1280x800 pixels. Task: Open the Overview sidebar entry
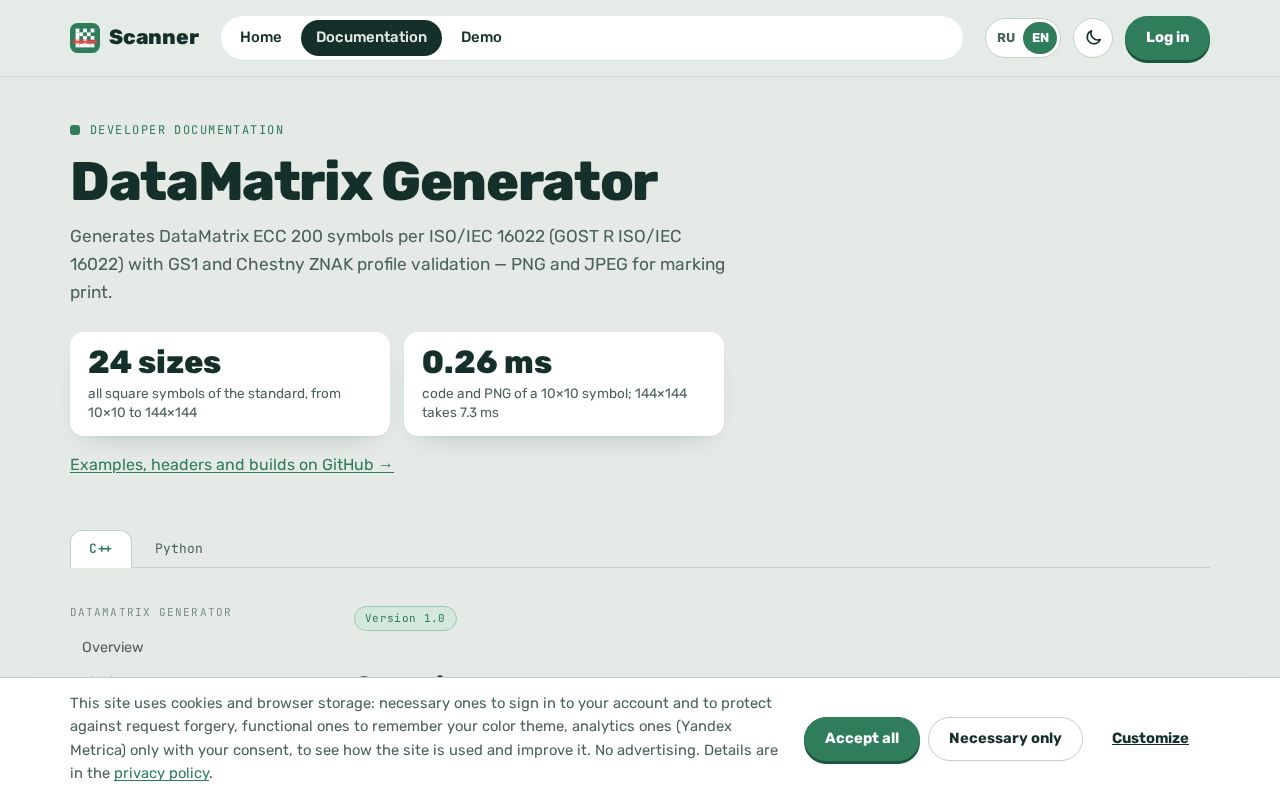tap(113, 647)
